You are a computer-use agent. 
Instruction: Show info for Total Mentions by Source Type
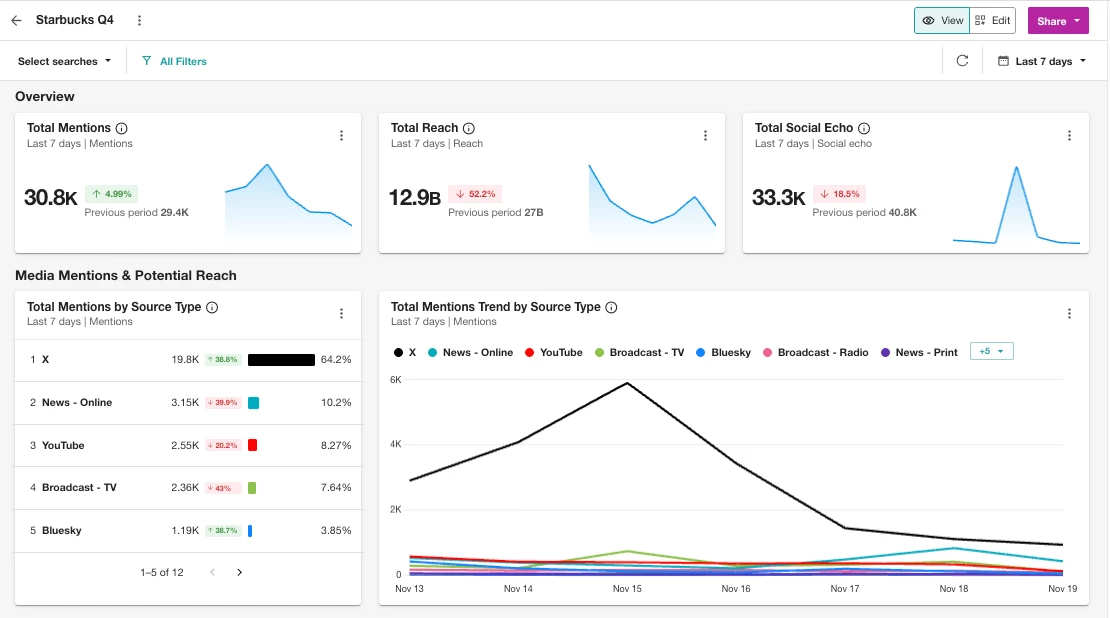pyautogui.click(x=212, y=307)
